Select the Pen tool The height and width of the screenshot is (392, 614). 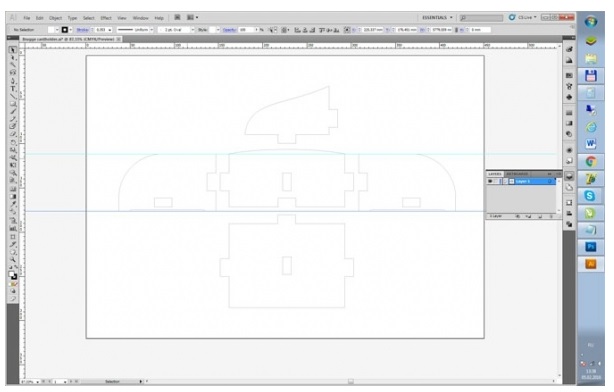[13, 81]
